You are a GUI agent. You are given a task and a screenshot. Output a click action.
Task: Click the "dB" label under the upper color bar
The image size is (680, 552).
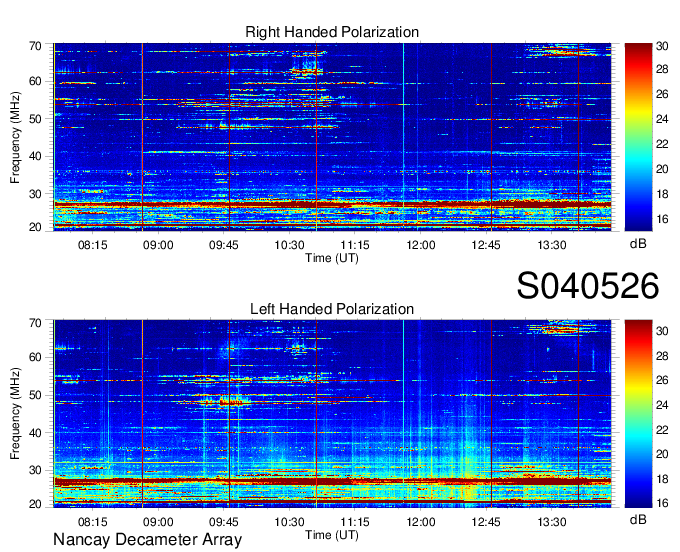pos(638,244)
